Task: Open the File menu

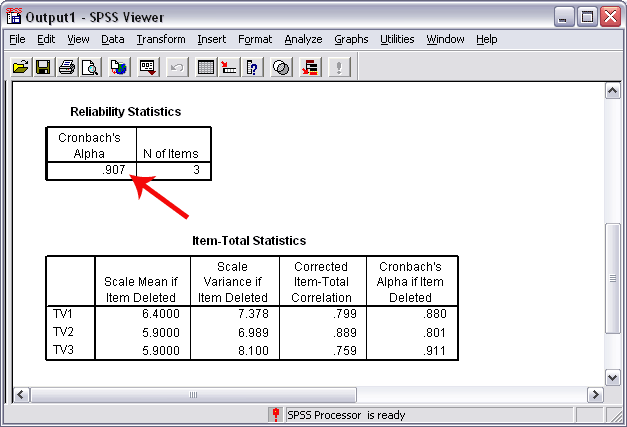Action: 17,39
